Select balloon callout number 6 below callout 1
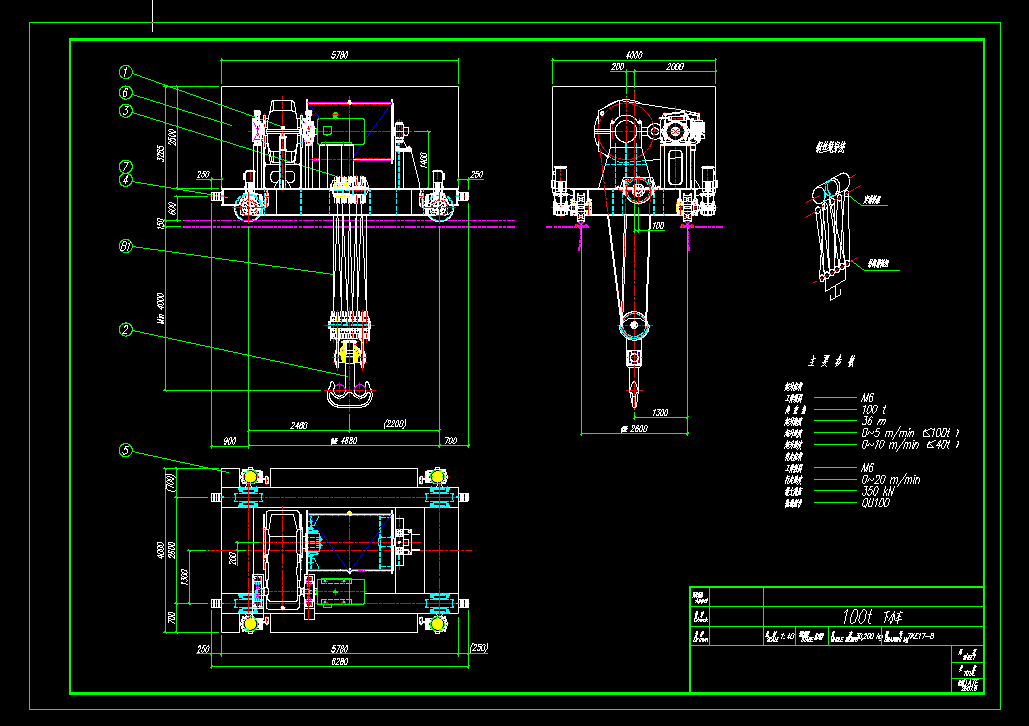1029x726 pixels. pyautogui.click(x=124, y=91)
